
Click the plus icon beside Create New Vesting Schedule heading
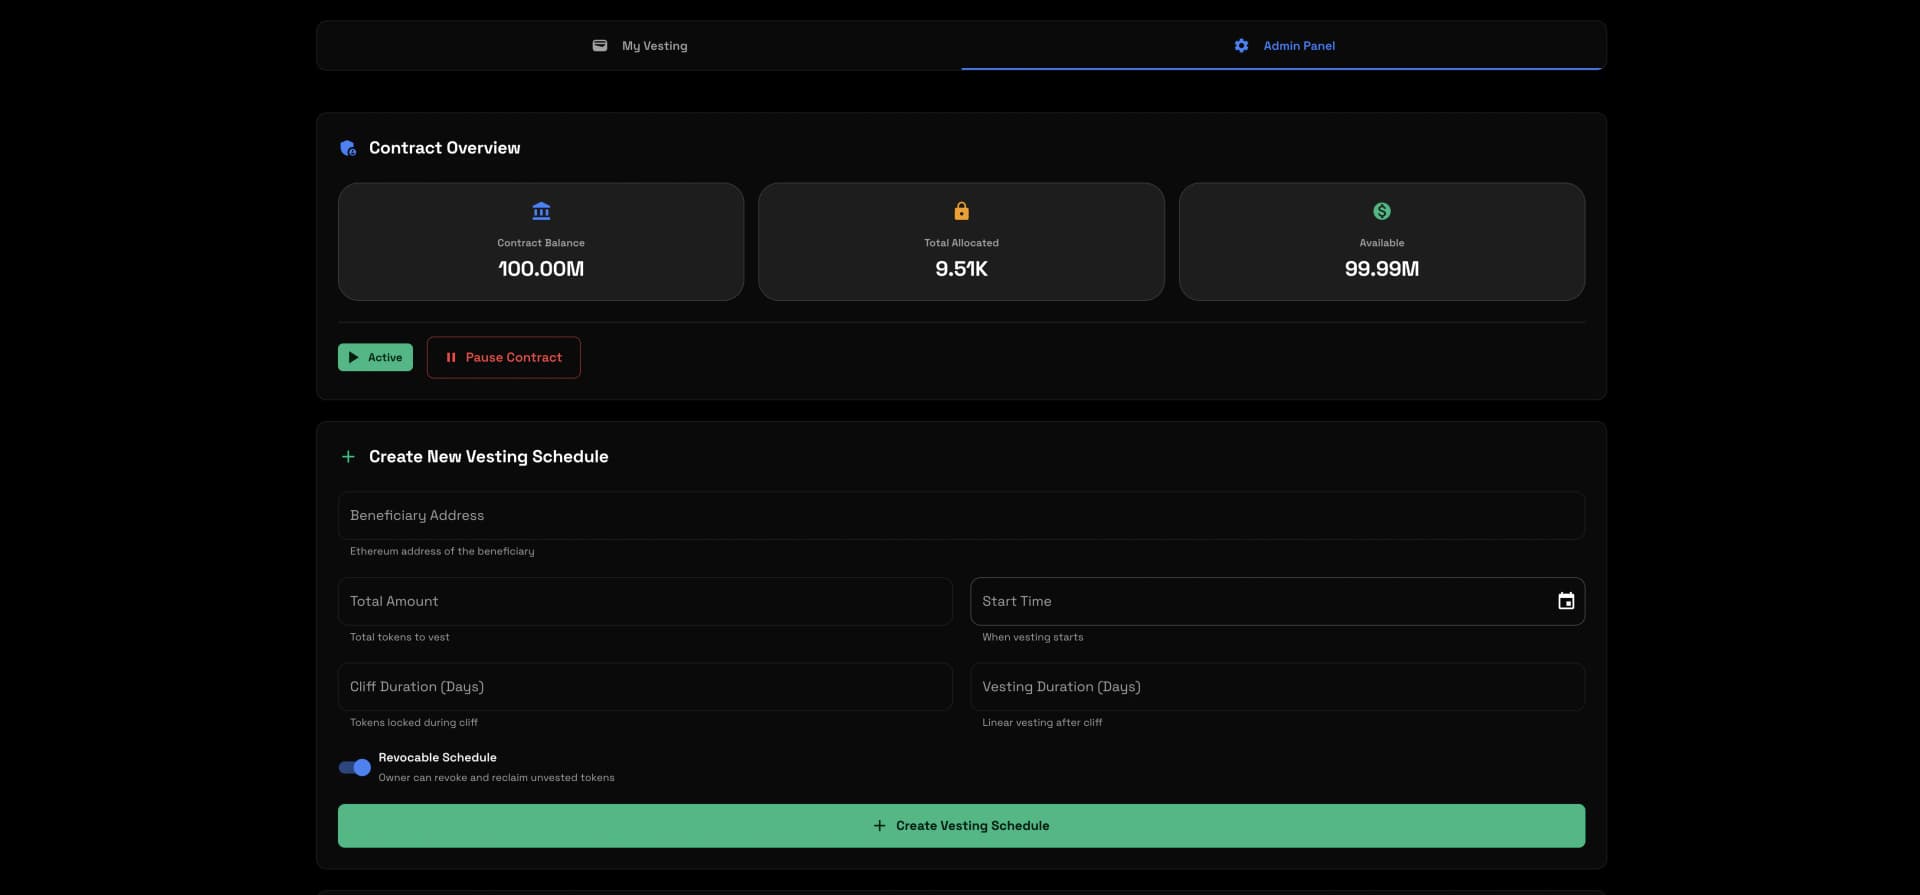pos(348,457)
